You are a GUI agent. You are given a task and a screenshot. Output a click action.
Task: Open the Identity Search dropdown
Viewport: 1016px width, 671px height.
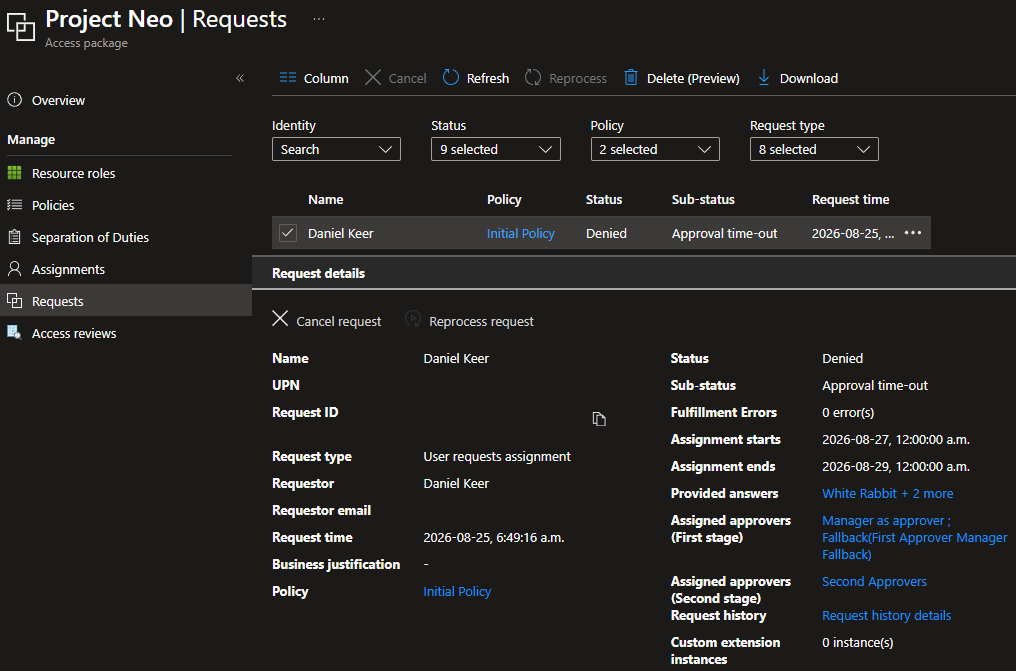pyautogui.click(x=336, y=149)
